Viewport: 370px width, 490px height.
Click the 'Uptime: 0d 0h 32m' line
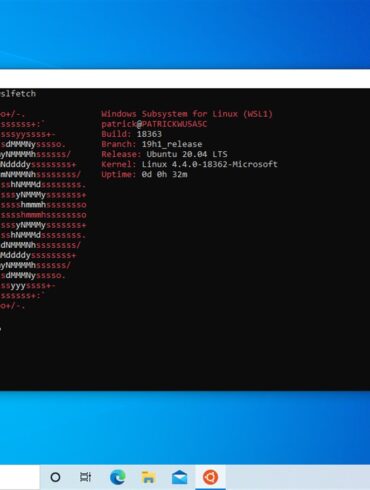point(144,174)
